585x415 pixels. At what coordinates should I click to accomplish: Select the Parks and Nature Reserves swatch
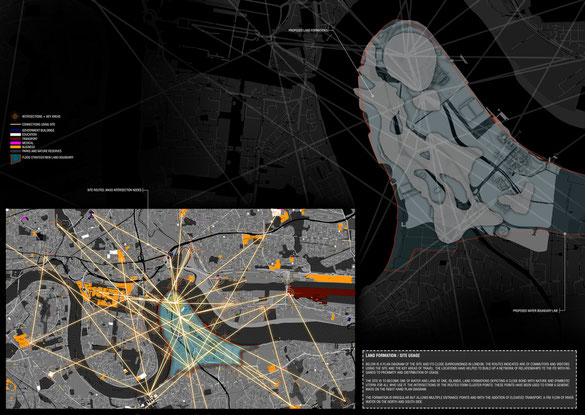(x=15, y=151)
